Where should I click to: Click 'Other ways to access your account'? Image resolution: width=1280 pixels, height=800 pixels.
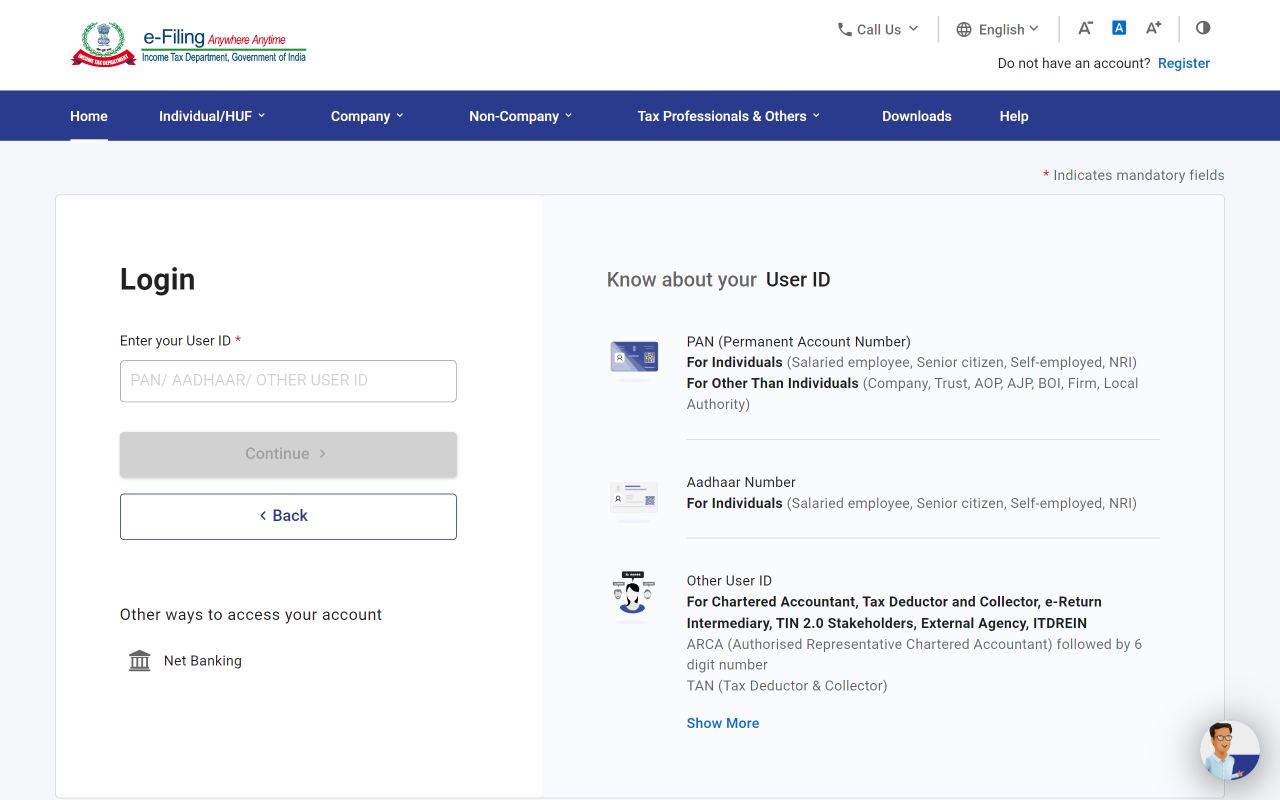(251, 615)
